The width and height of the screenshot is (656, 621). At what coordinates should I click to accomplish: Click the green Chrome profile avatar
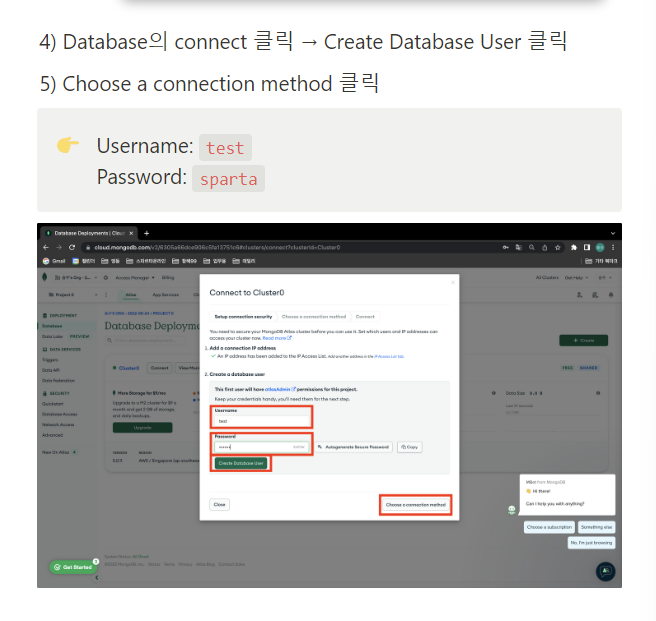[600, 247]
